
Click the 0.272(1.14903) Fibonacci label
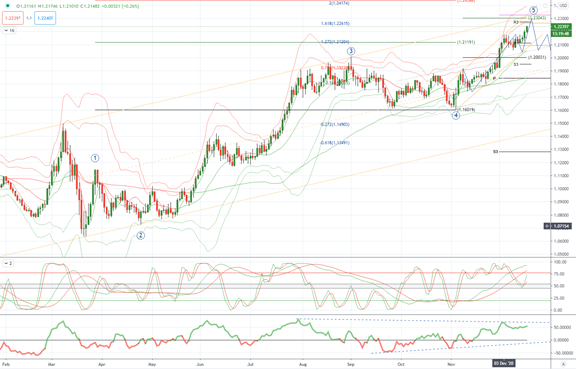335,125
